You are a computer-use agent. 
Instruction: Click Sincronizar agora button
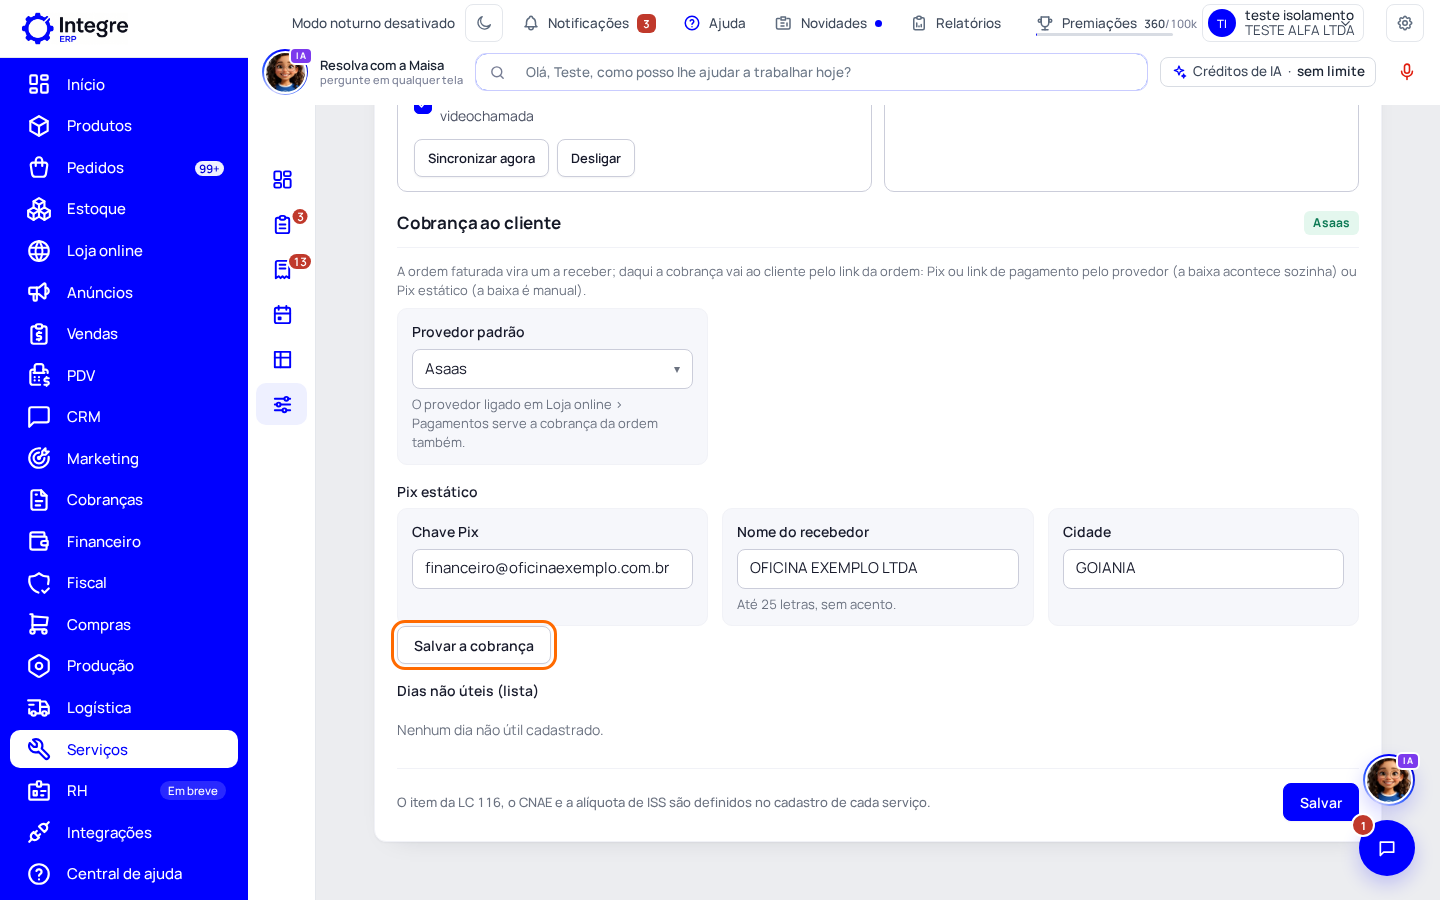(481, 158)
